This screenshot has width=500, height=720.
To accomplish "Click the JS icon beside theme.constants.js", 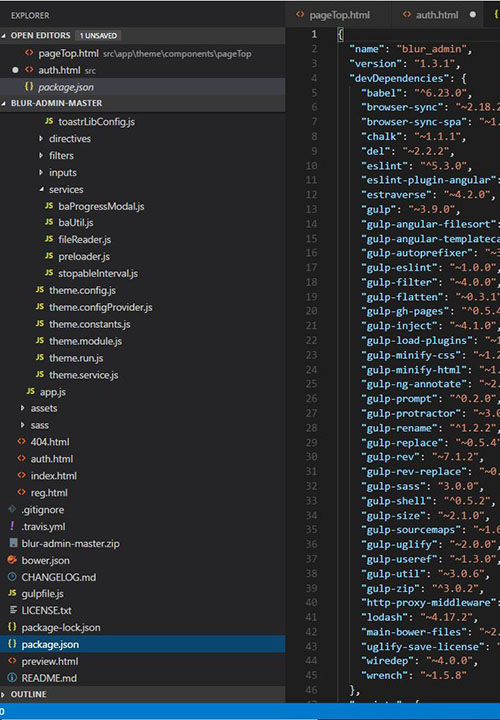I will [39, 324].
